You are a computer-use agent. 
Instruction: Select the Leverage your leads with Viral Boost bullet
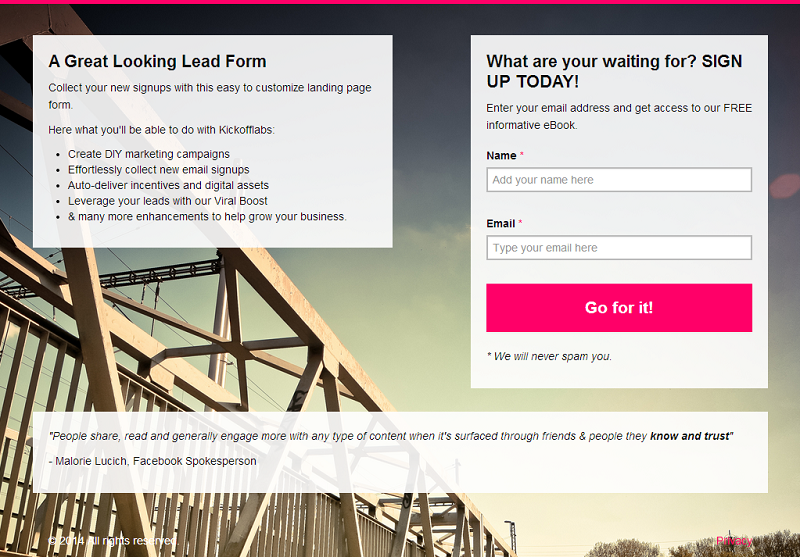click(167, 201)
